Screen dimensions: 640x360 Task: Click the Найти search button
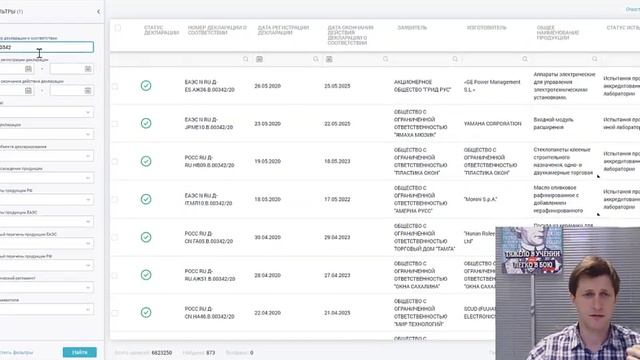[80, 352]
